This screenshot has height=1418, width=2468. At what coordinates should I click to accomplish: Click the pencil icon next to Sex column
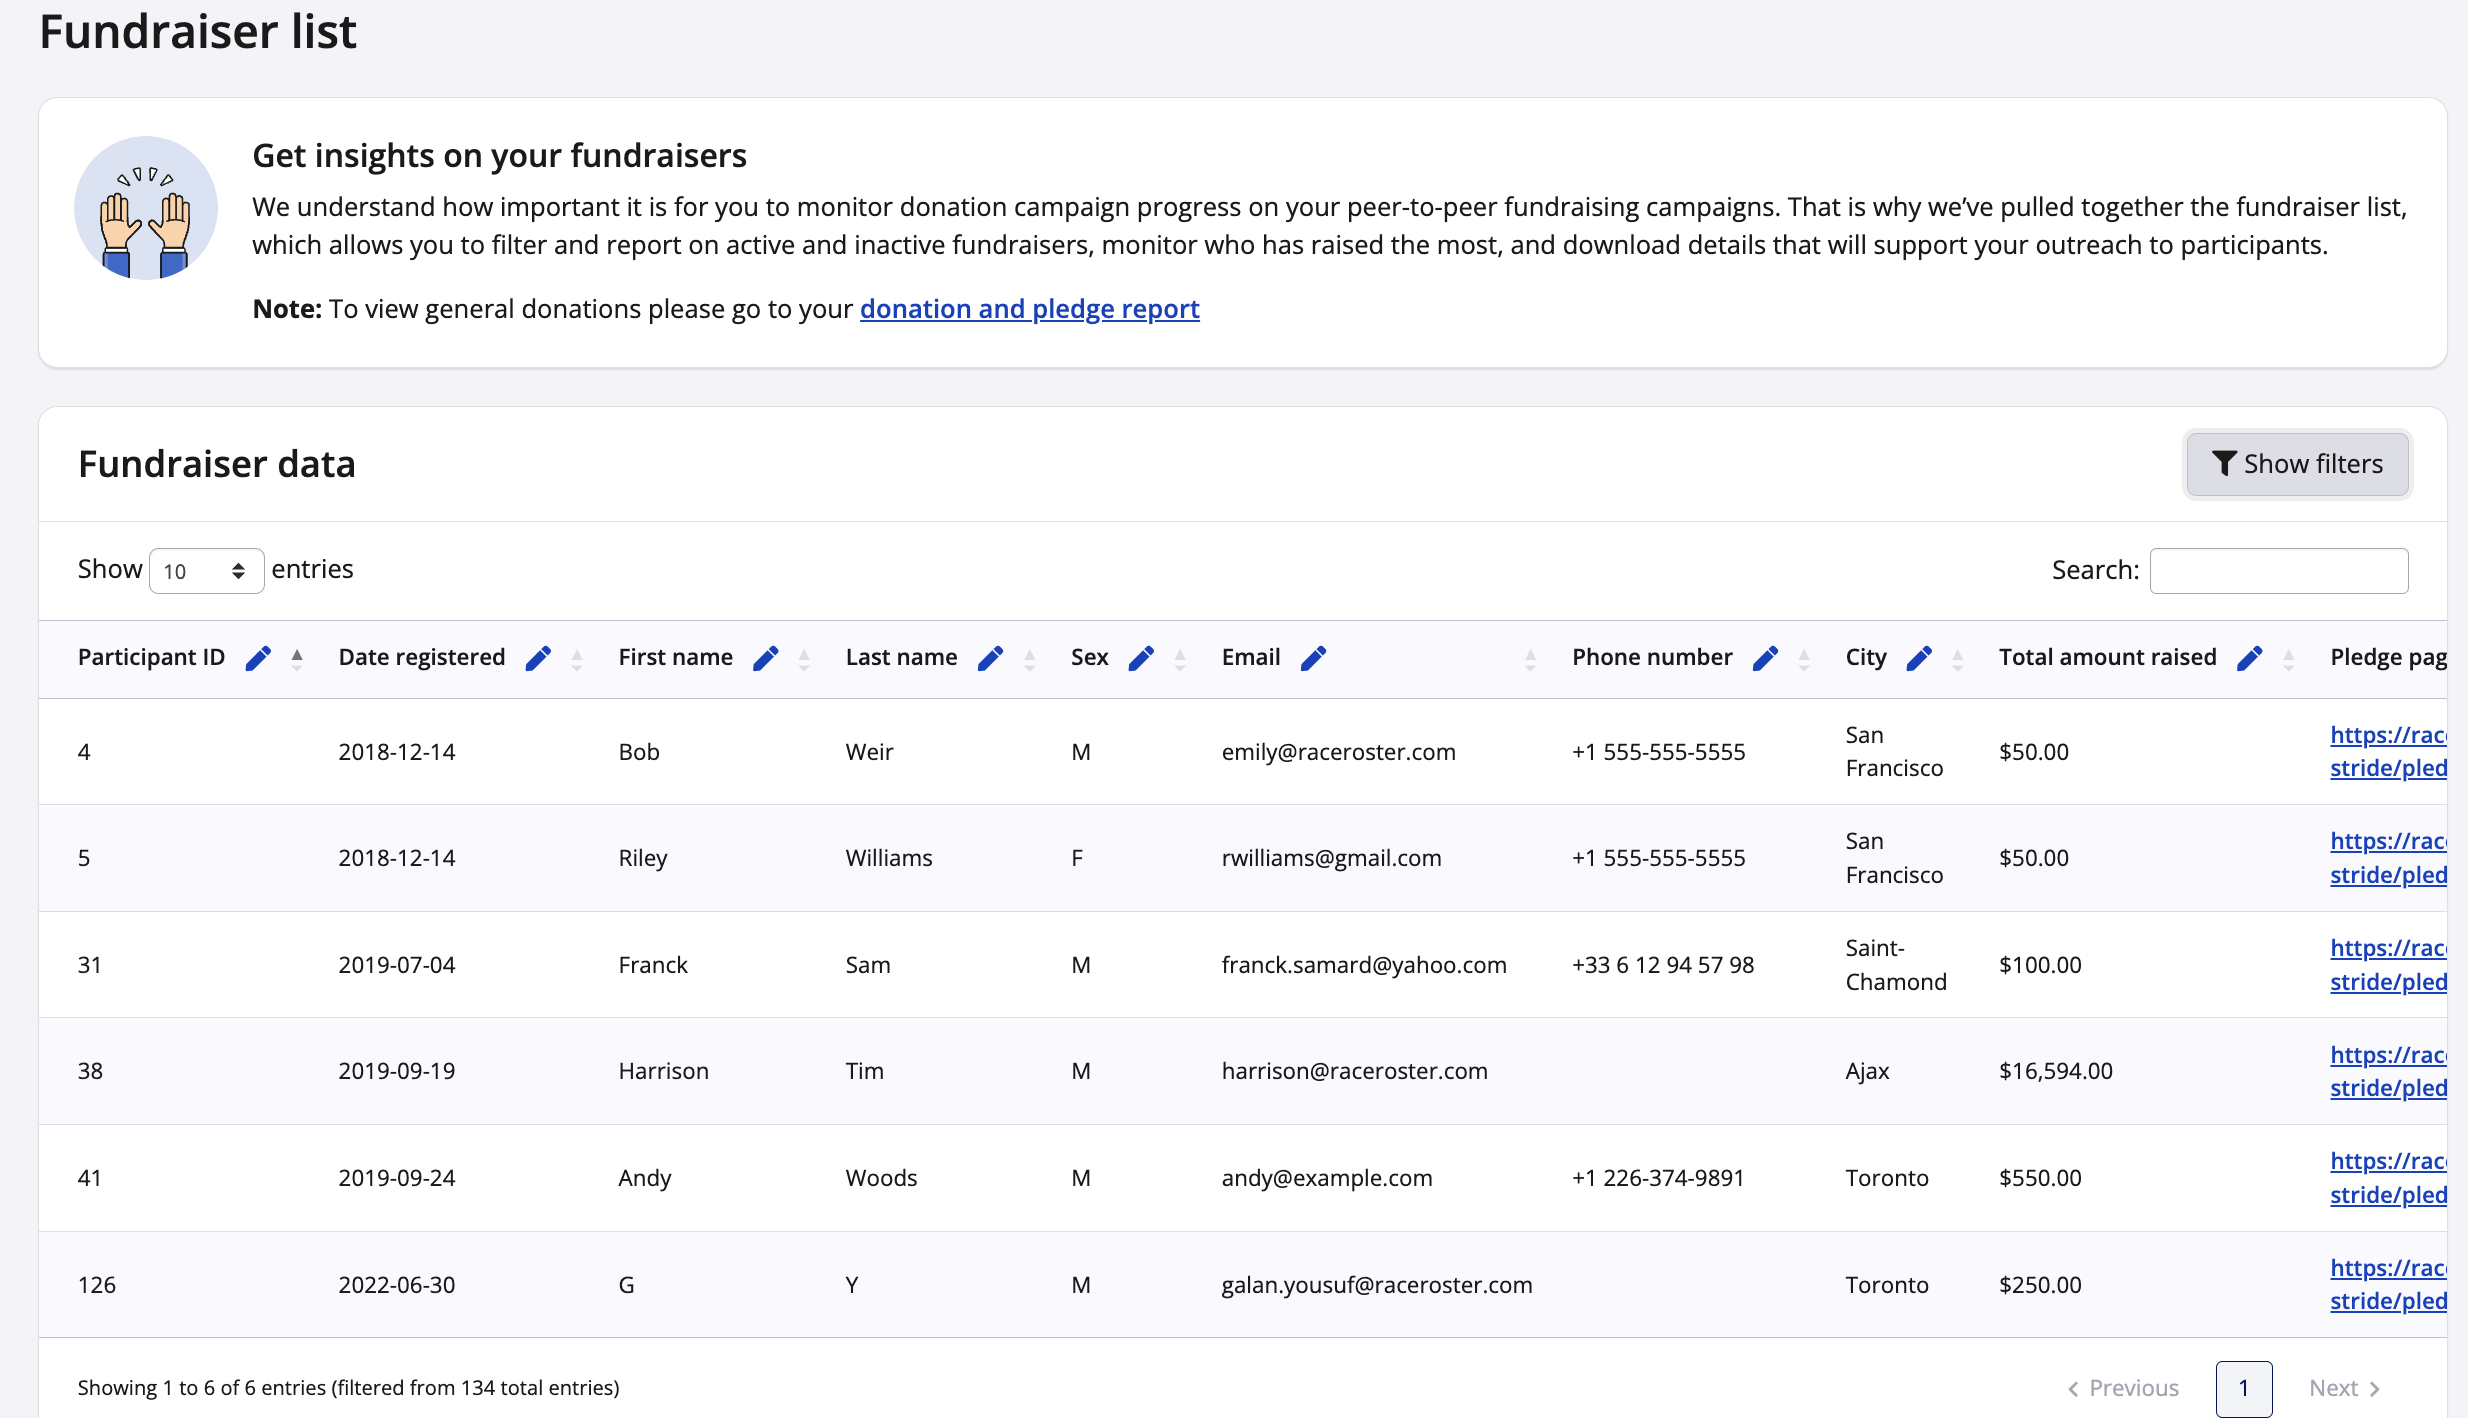click(x=1141, y=658)
